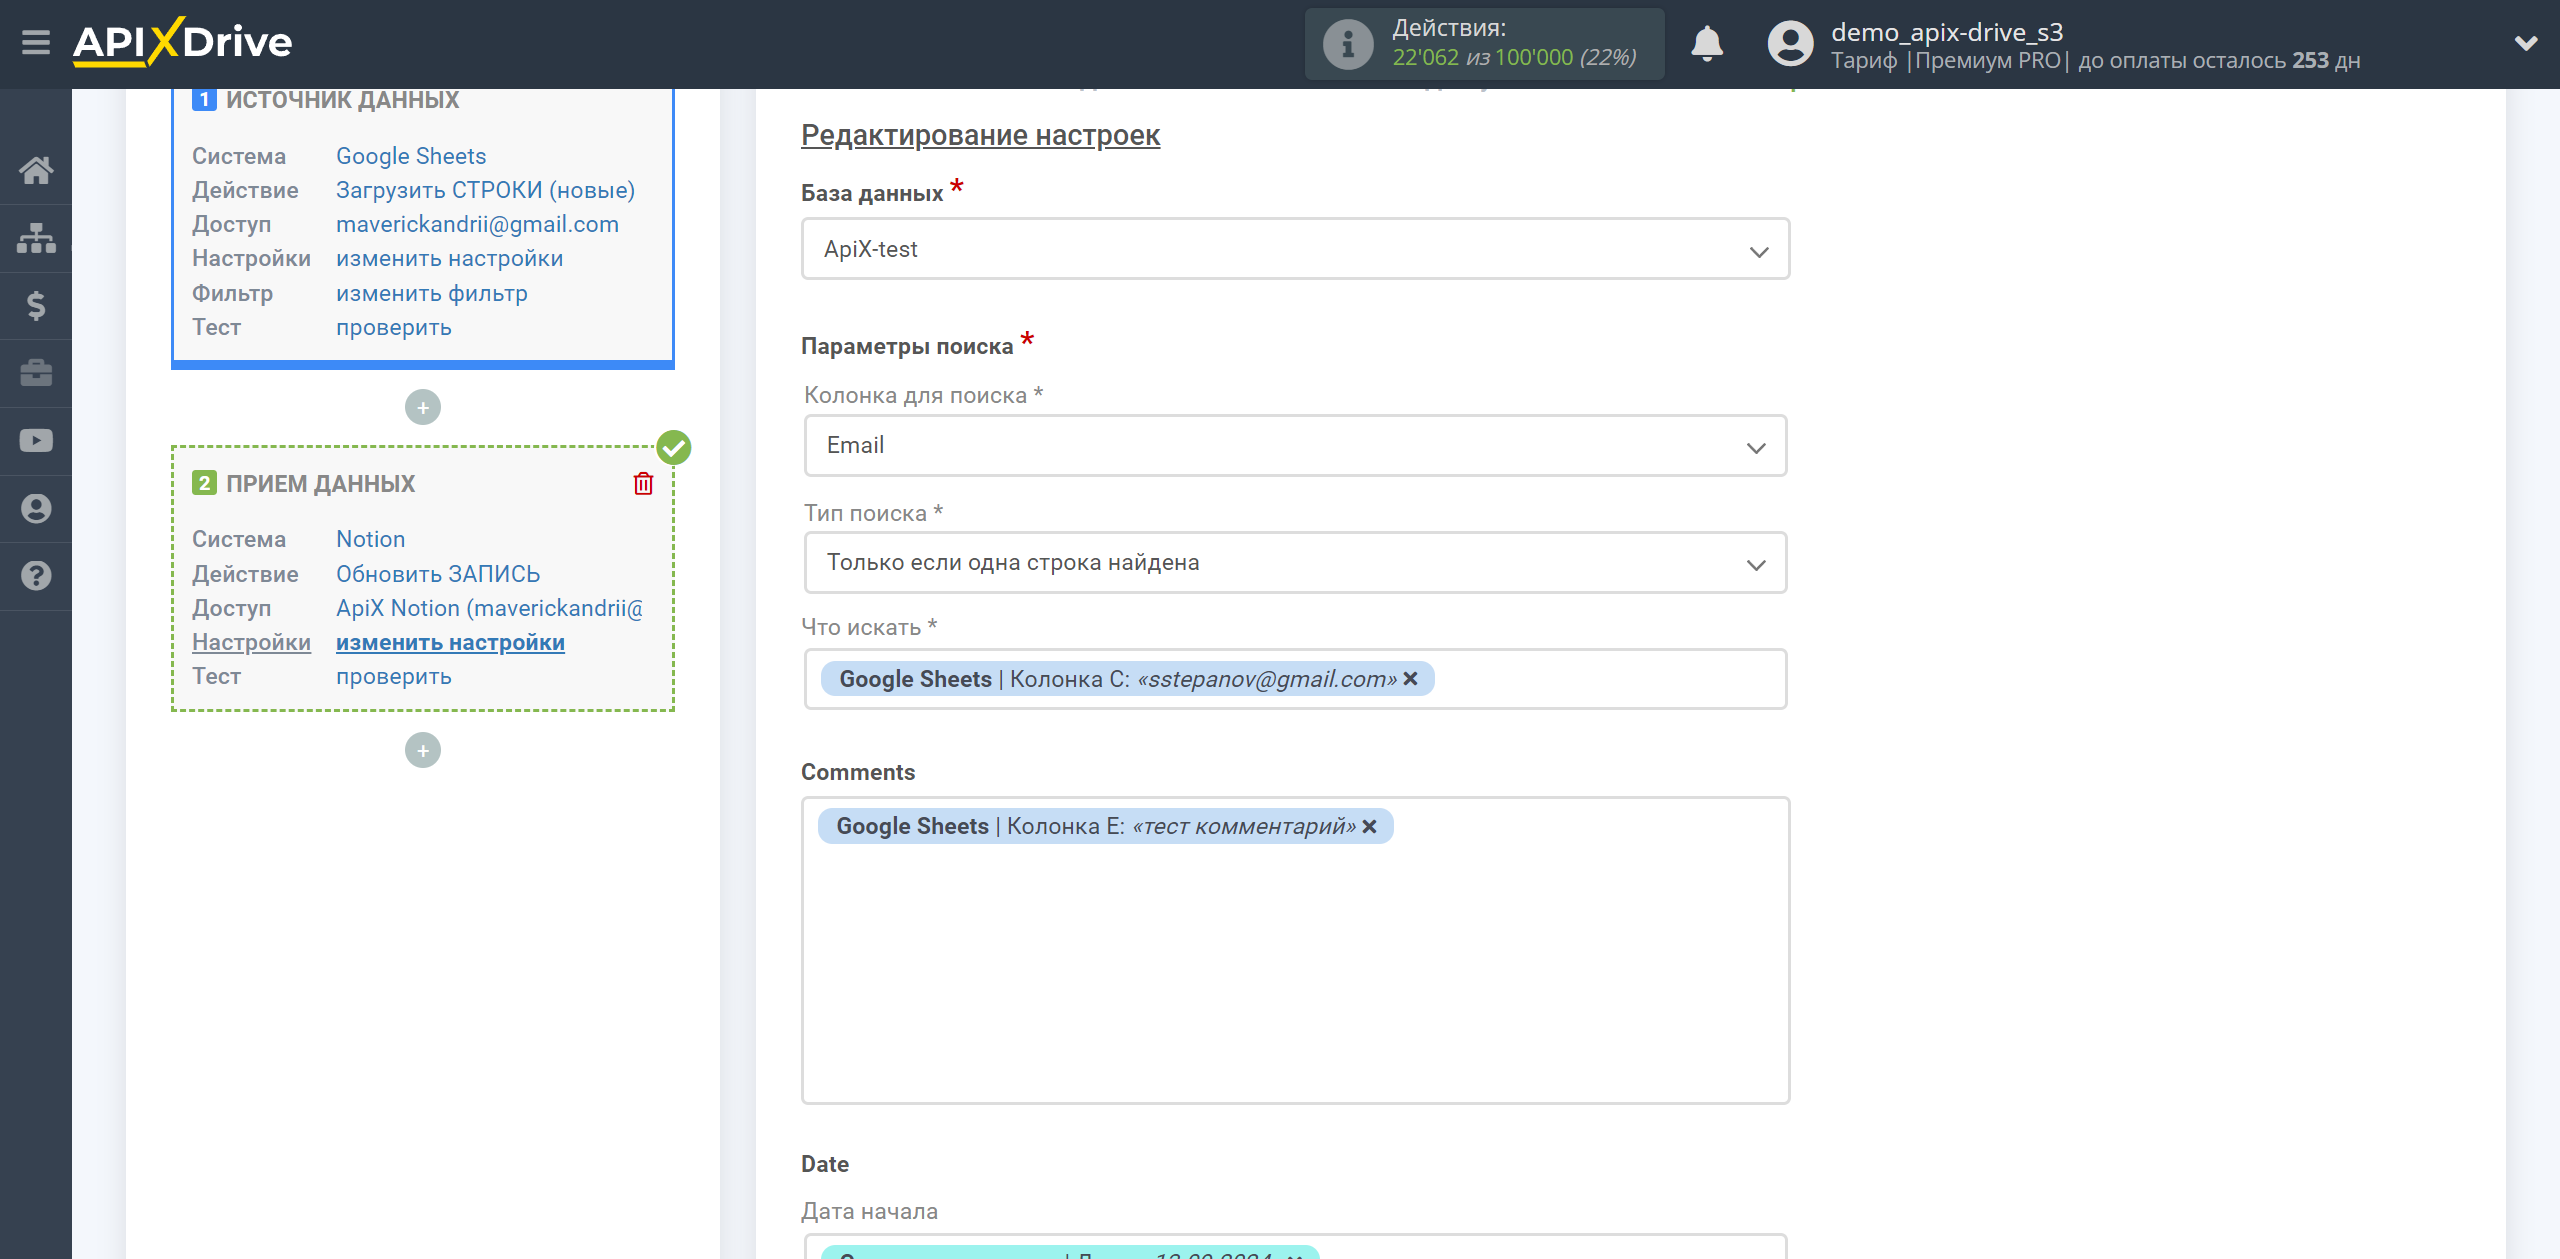Go to Home in sidebar

click(36, 170)
